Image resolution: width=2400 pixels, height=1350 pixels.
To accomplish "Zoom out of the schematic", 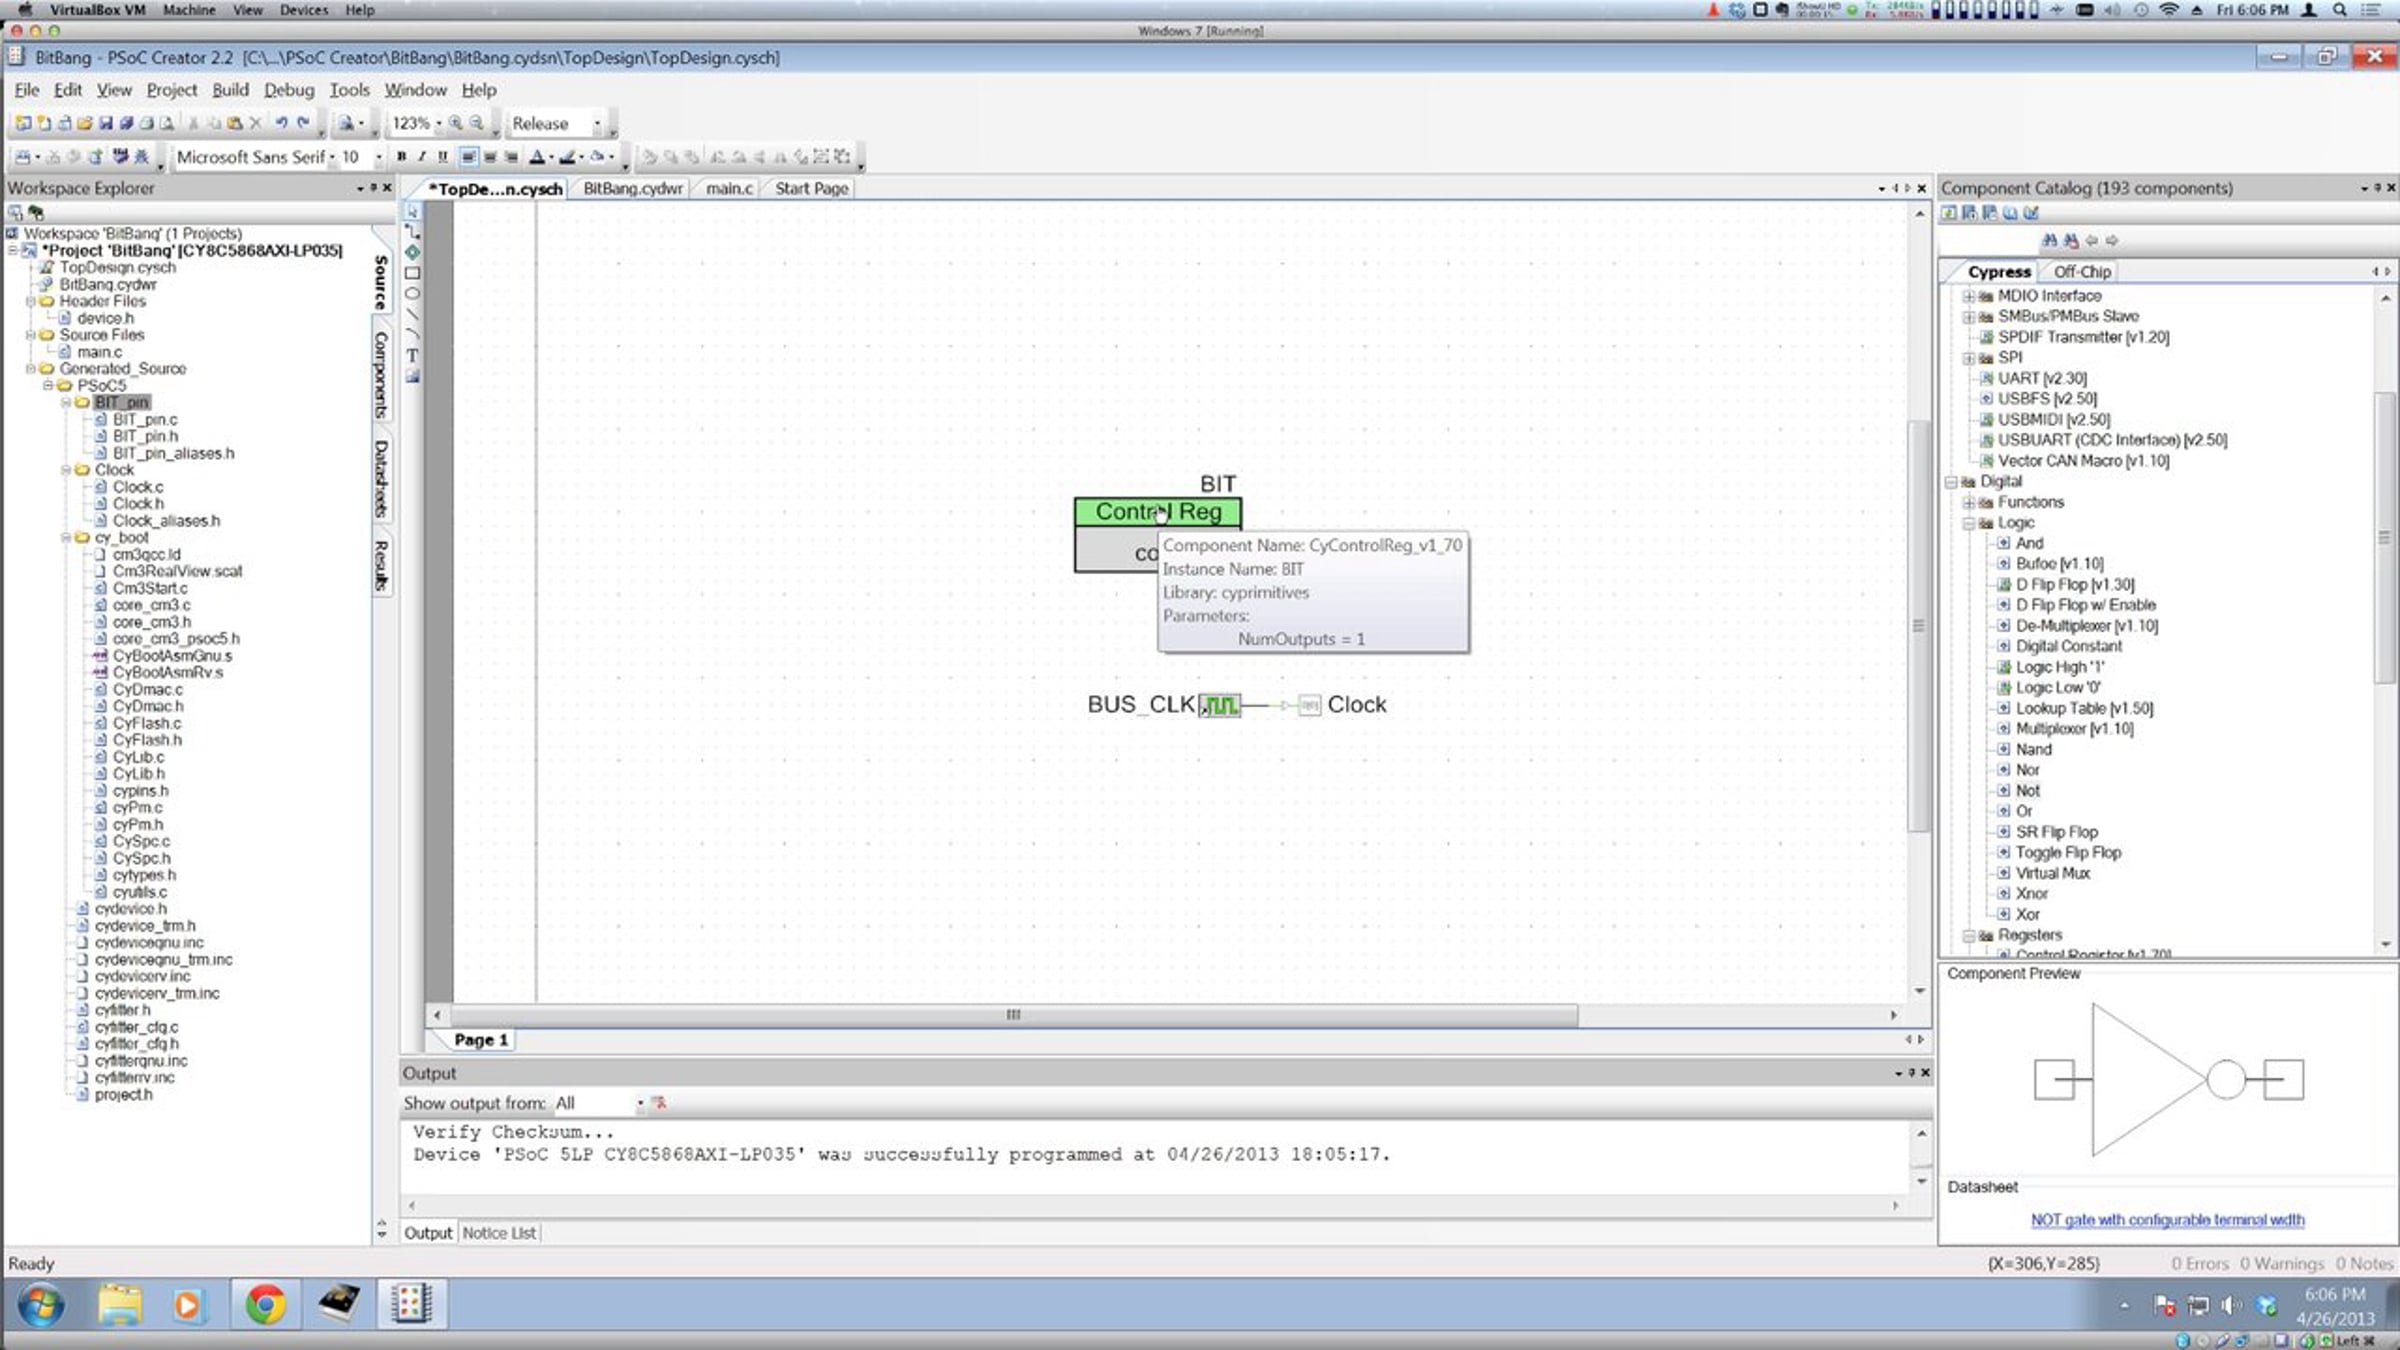I will point(477,123).
